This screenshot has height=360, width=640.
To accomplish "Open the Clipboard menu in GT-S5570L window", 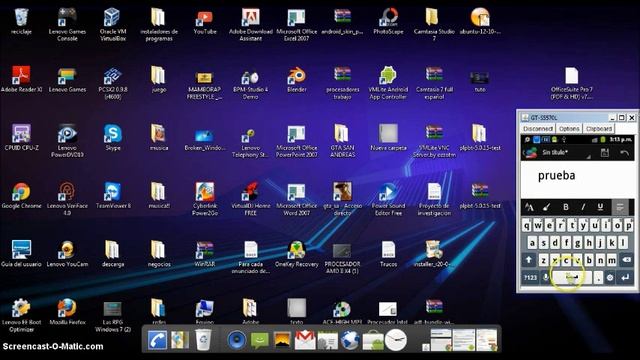I will point(599,129).
